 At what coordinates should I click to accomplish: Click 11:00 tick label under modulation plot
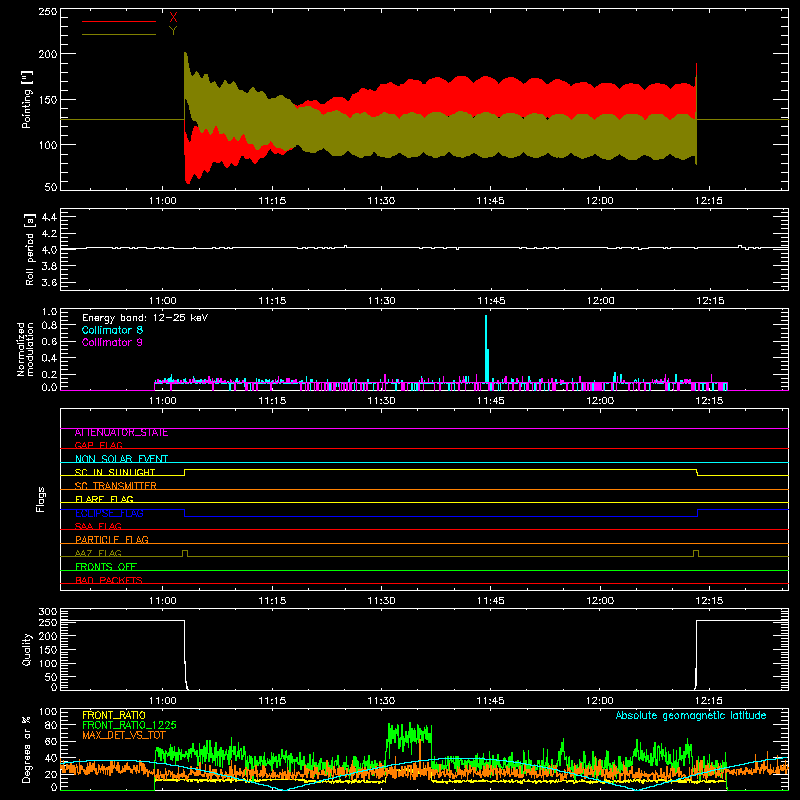point(163,401)
